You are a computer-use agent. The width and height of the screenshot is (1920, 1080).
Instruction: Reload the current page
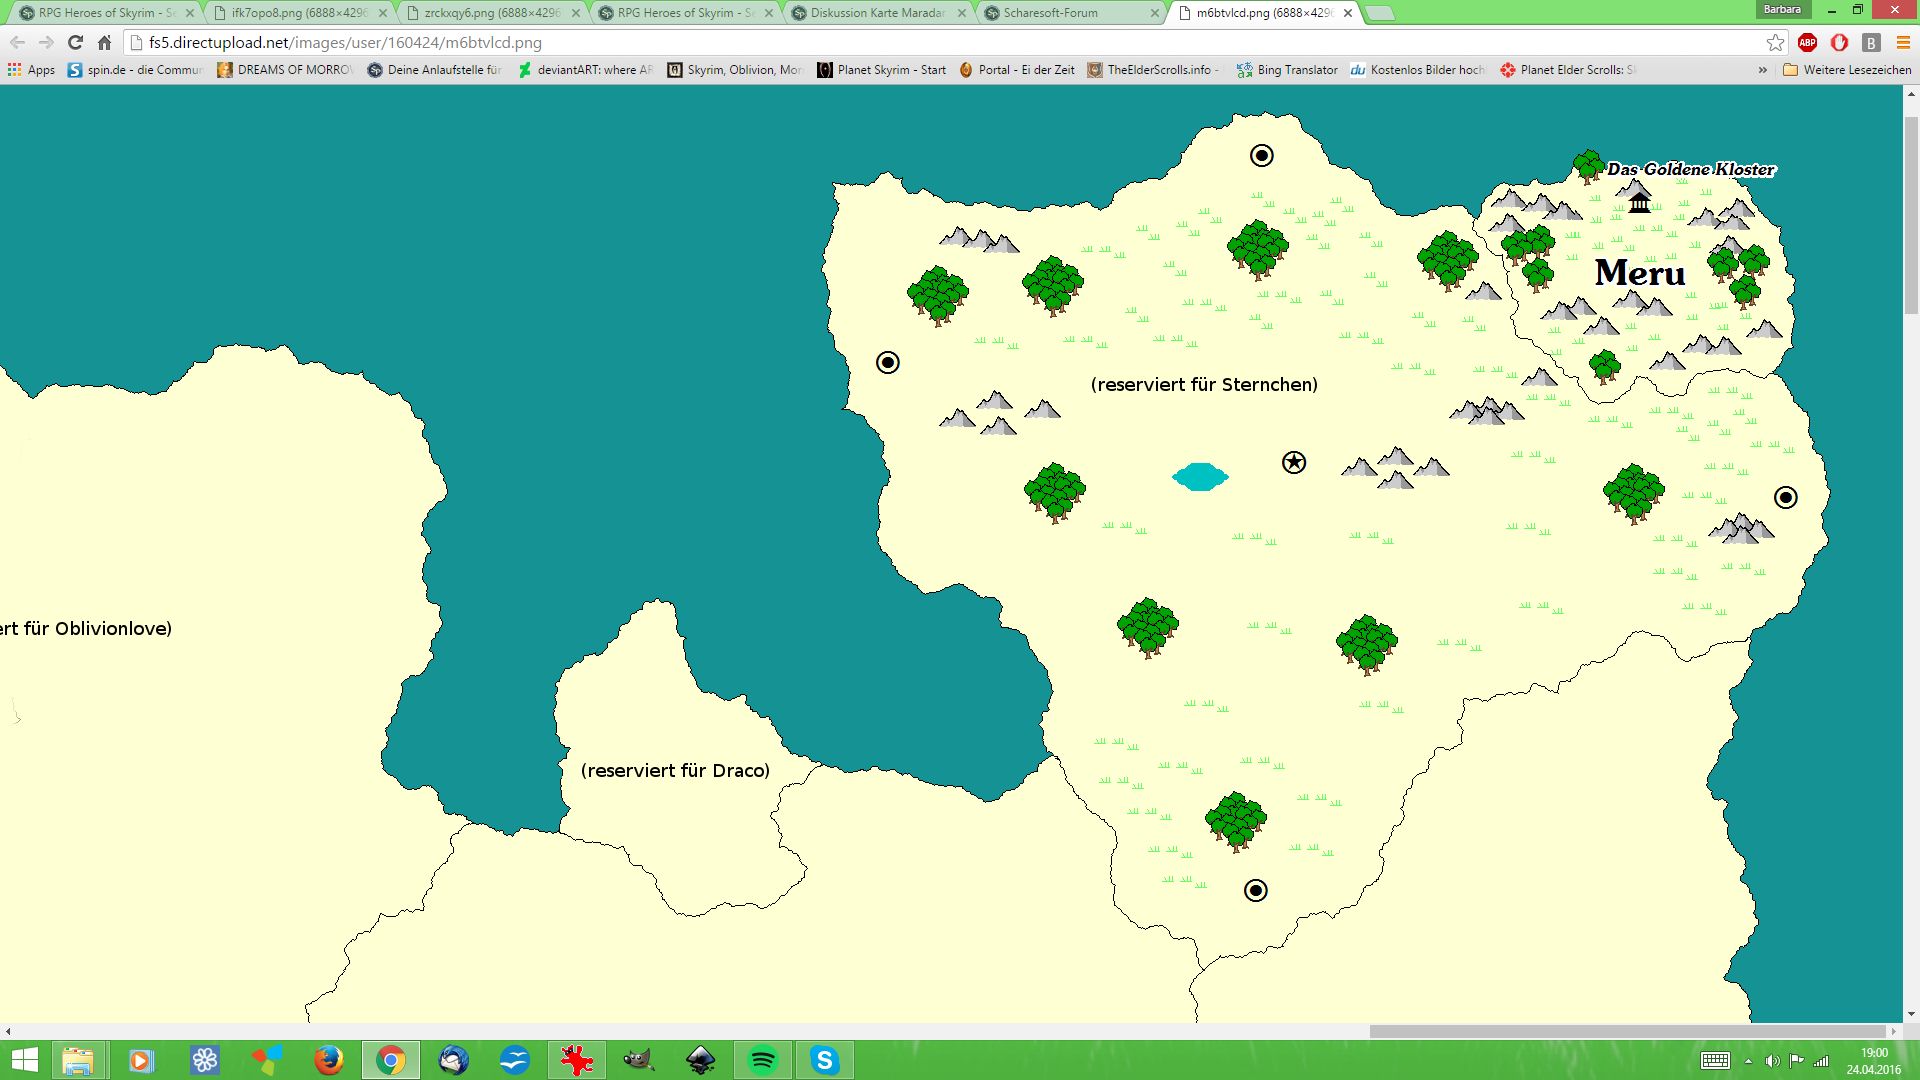coord(75,42)
